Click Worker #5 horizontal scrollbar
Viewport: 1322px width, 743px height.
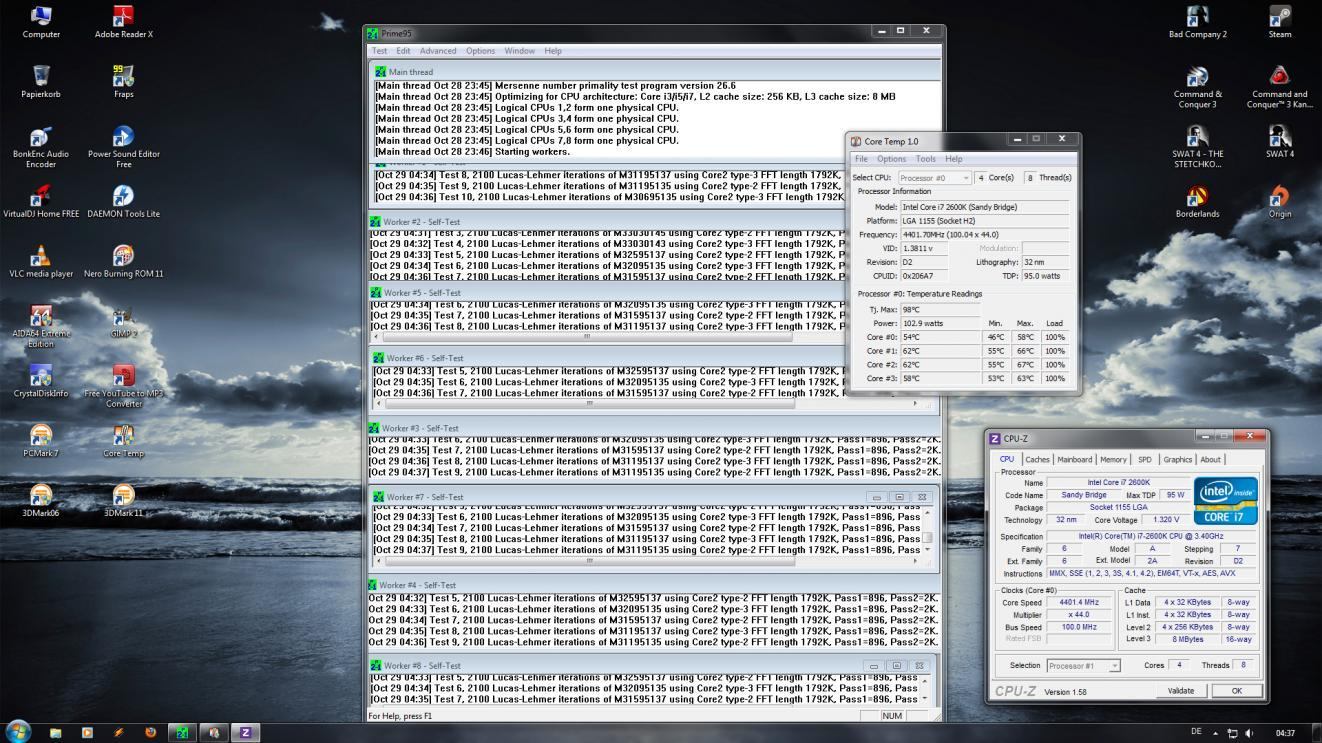[x=587, y=337]
